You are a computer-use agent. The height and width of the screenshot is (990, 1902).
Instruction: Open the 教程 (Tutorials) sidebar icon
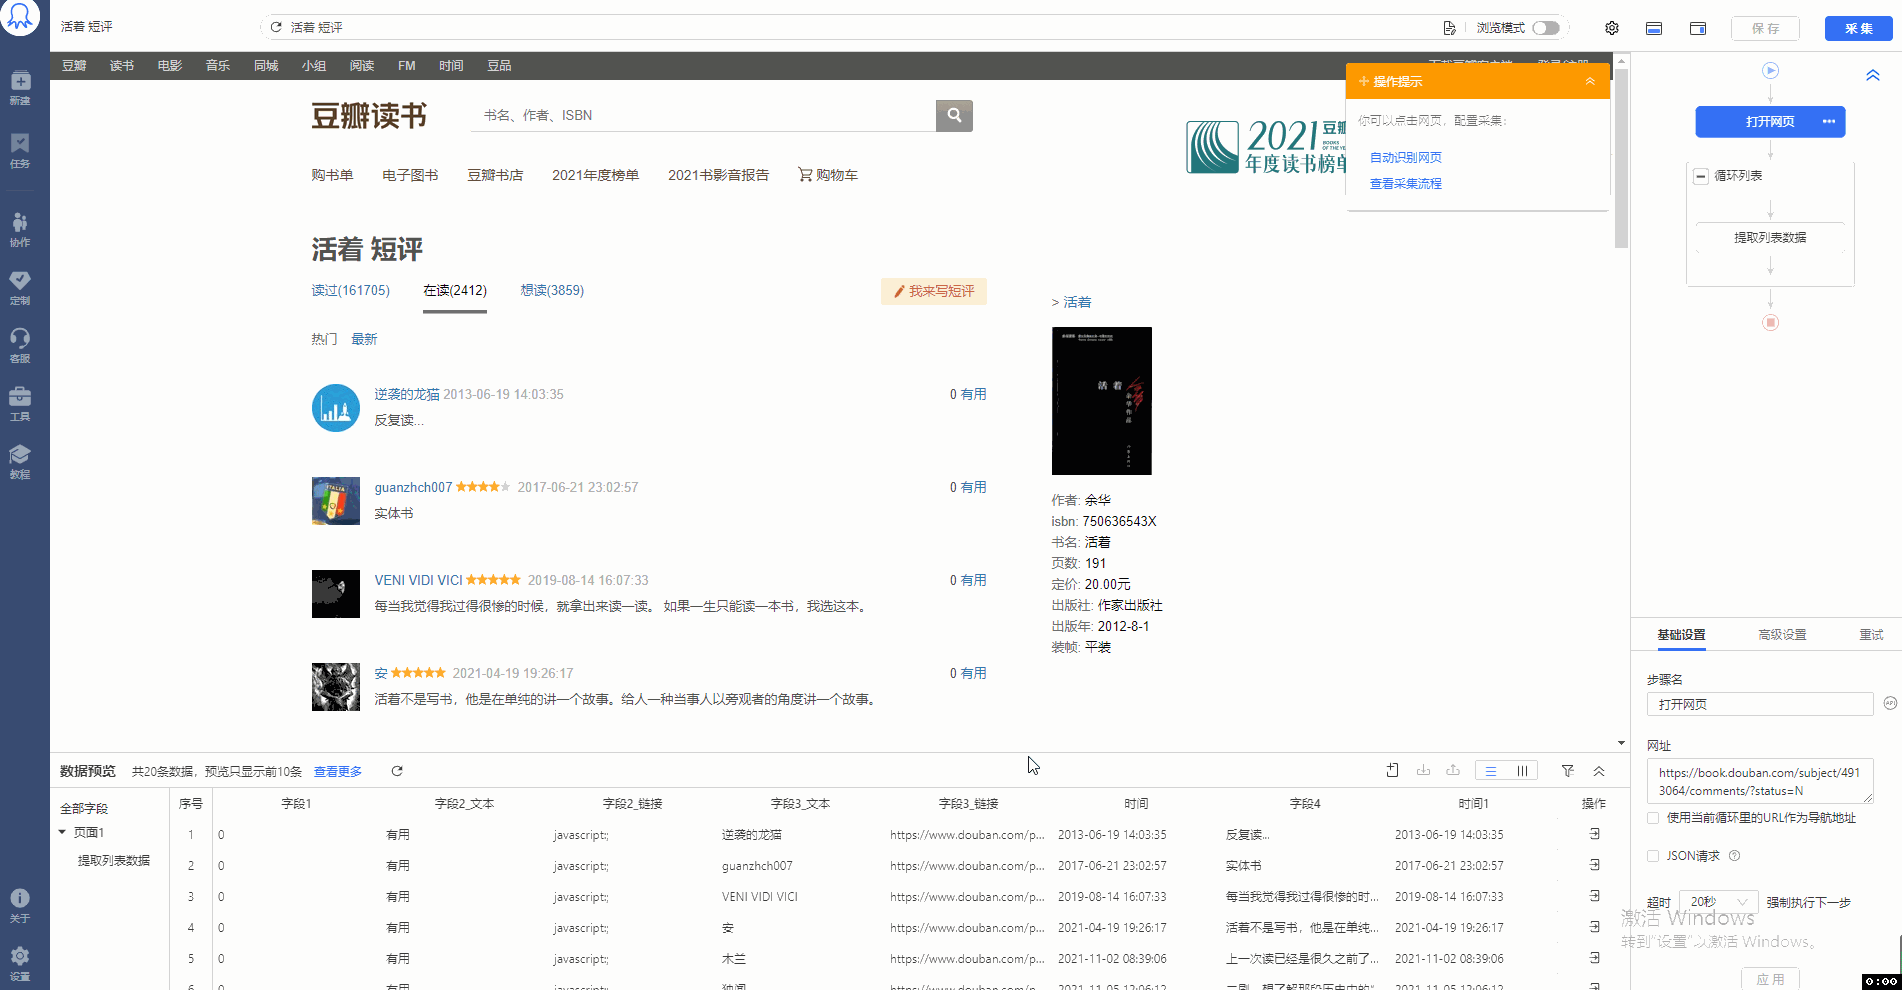tap(20, 461)
